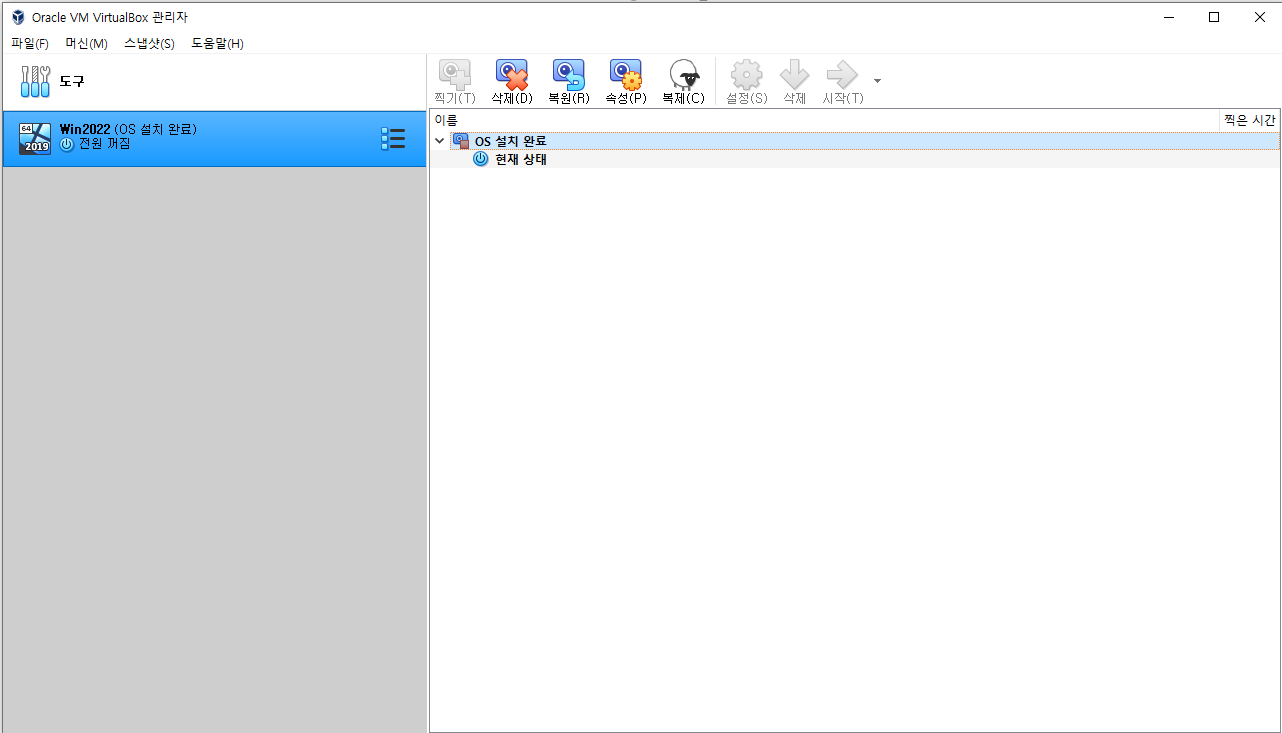Open the 머신(M) menu

tap(86, 44)
